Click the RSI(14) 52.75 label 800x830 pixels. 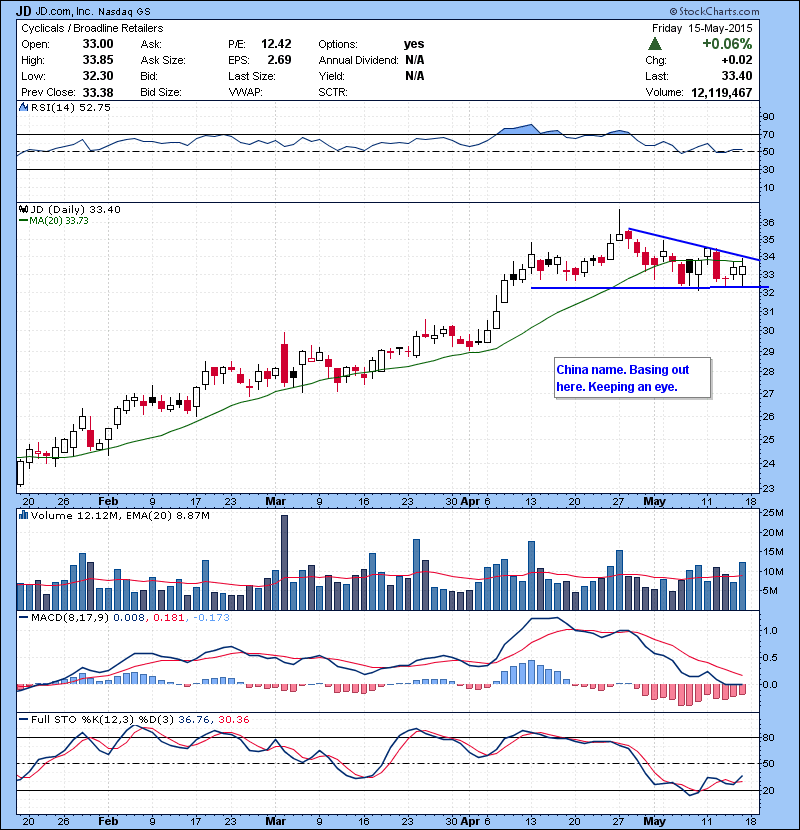click(x=70, y=107)
